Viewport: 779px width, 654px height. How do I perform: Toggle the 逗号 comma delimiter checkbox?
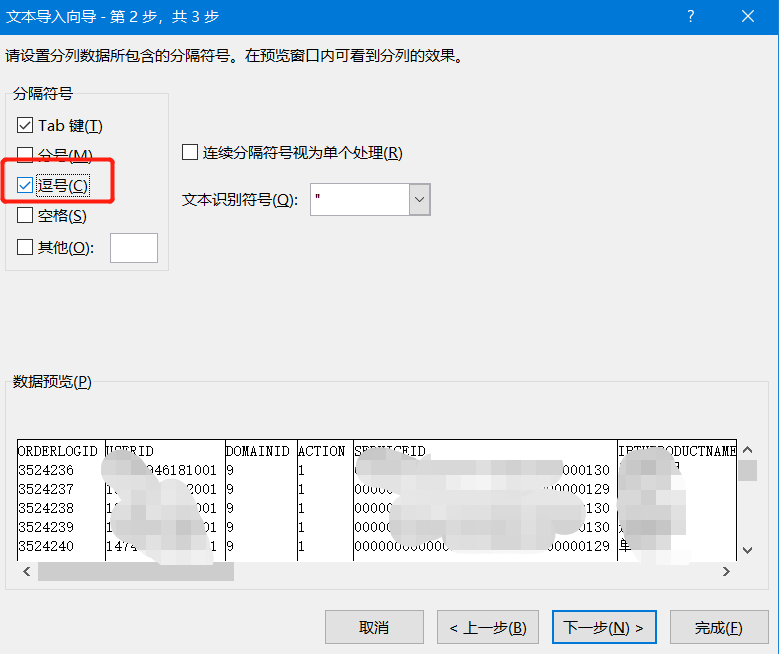point(25,185)
